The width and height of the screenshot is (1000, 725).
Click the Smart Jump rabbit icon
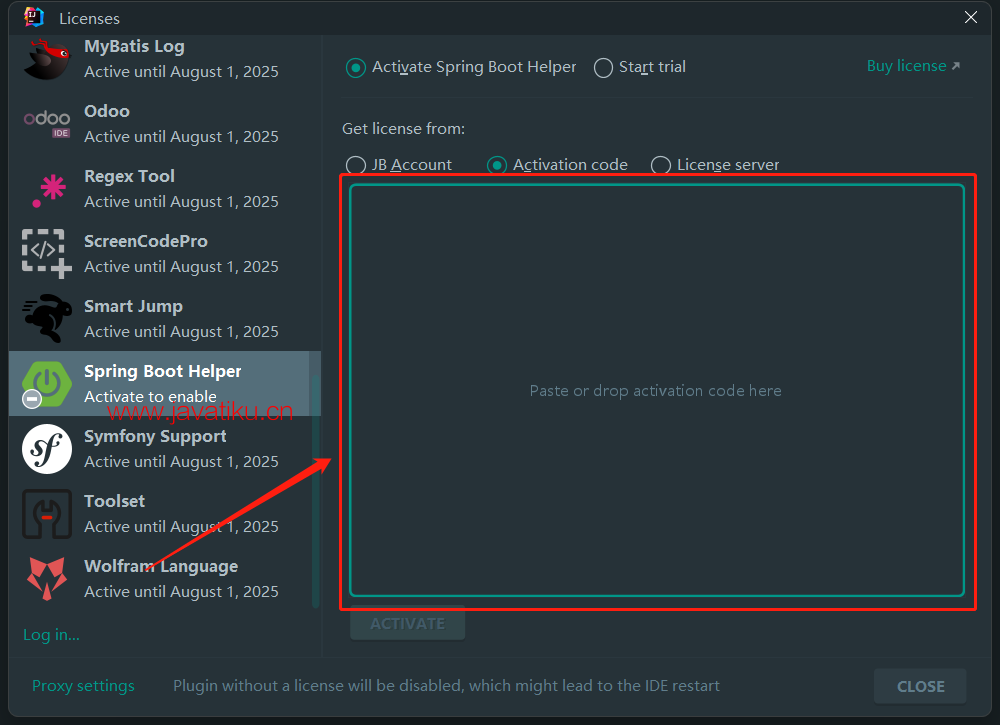click(x=47, y=318)
